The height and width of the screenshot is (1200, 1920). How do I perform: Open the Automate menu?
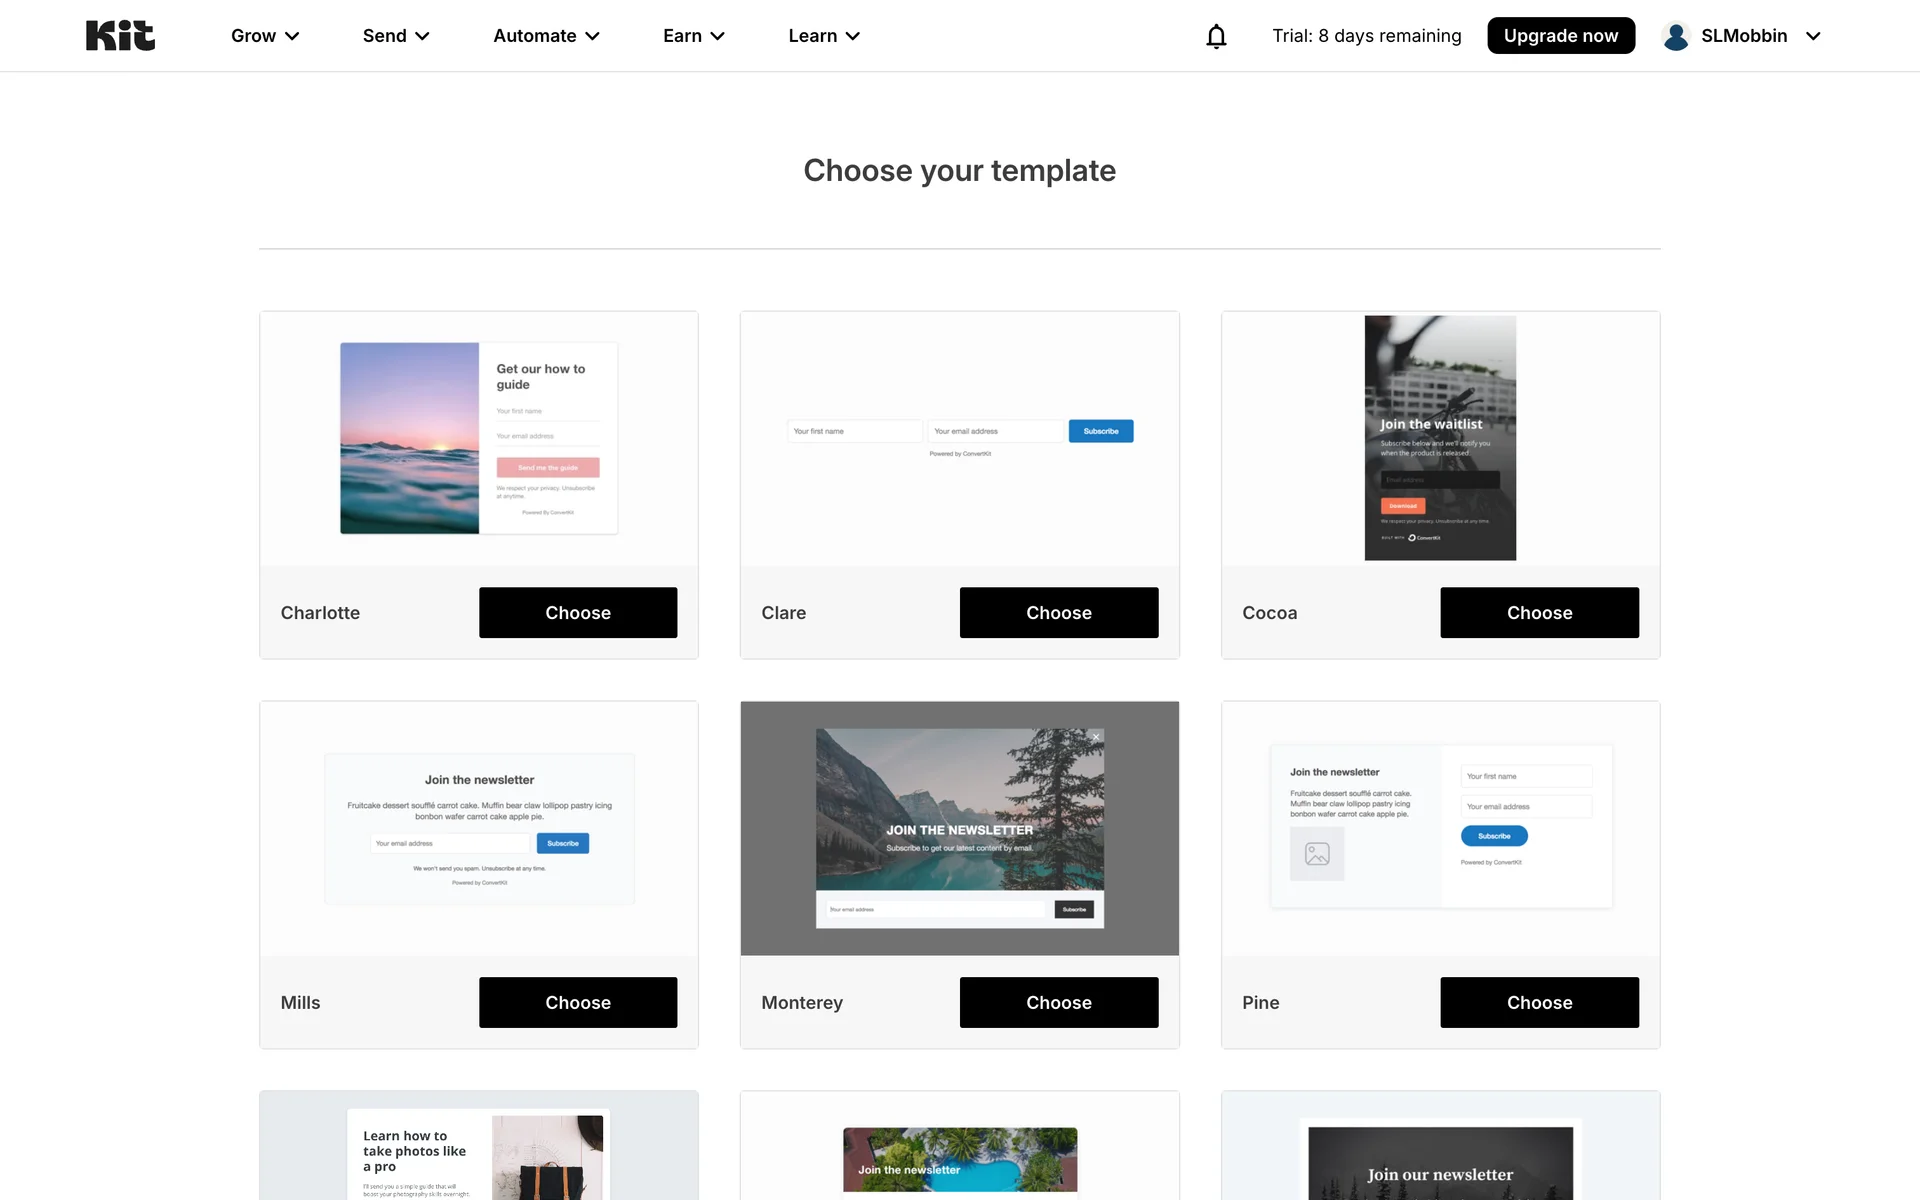click(546, 36)
